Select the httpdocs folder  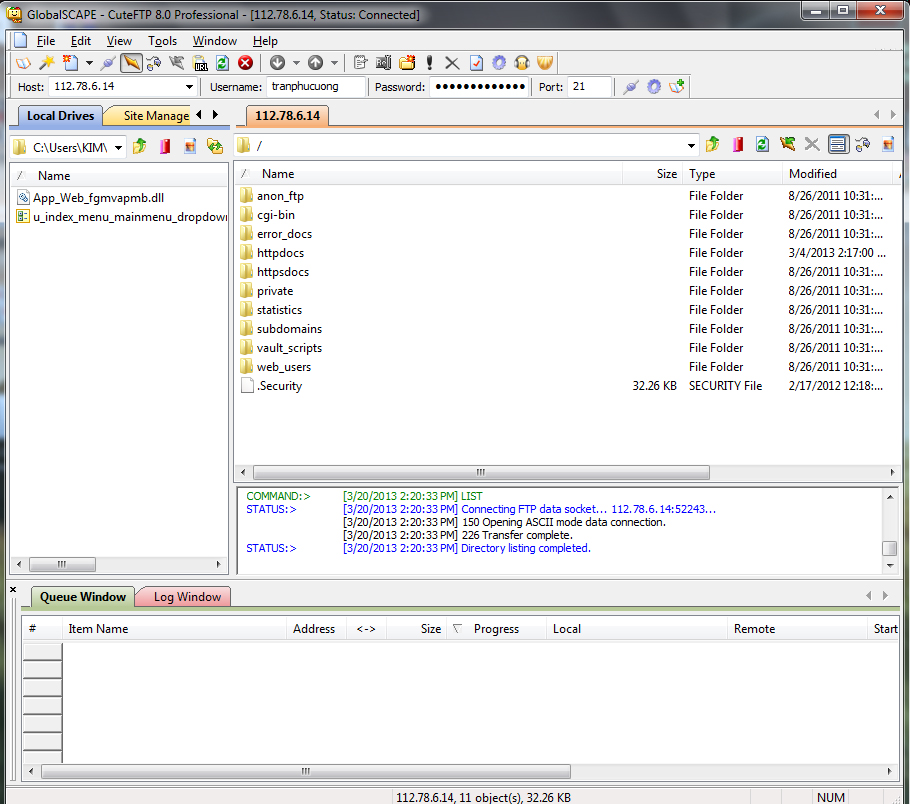(x=280, y=253)
